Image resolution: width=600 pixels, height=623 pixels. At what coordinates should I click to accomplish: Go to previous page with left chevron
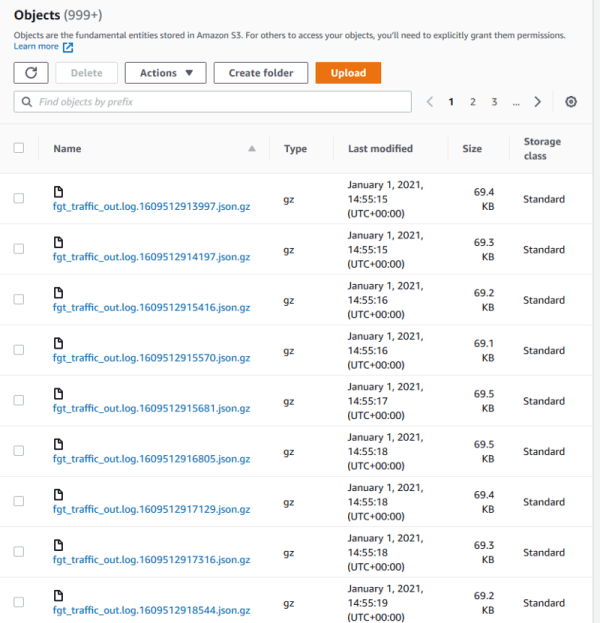pyautogui.click(x=430, y=102)
